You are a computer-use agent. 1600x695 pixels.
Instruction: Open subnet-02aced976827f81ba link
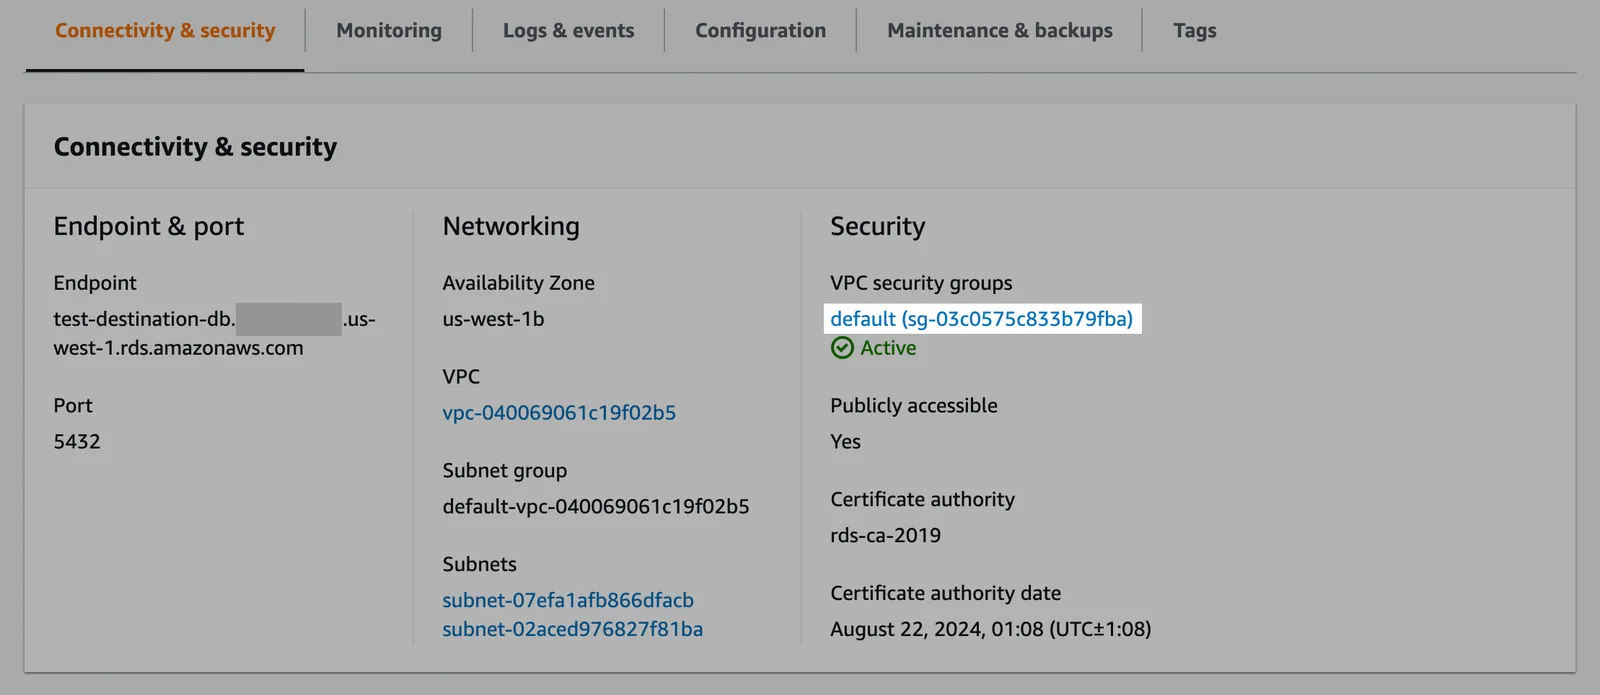tap(572, 629)
